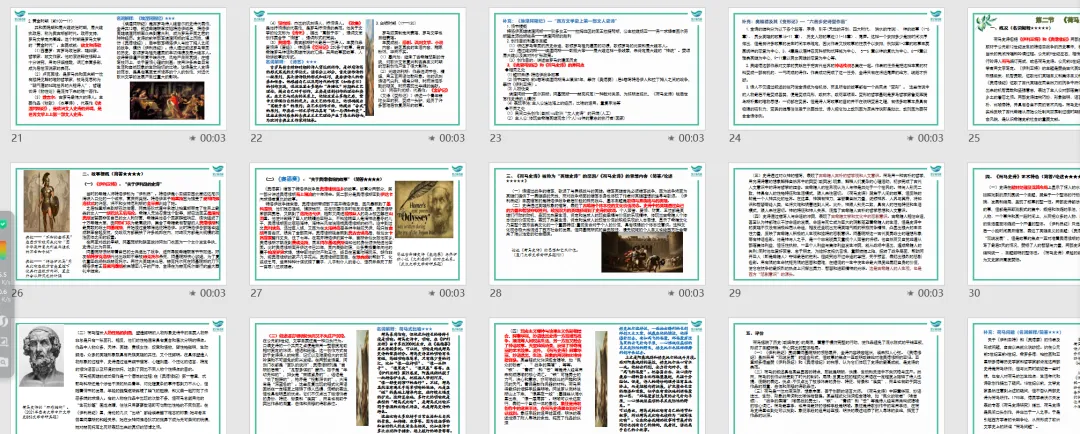The image size is (1080, 434).
Task: Click slide number label 28
Action: coord(495,293)
